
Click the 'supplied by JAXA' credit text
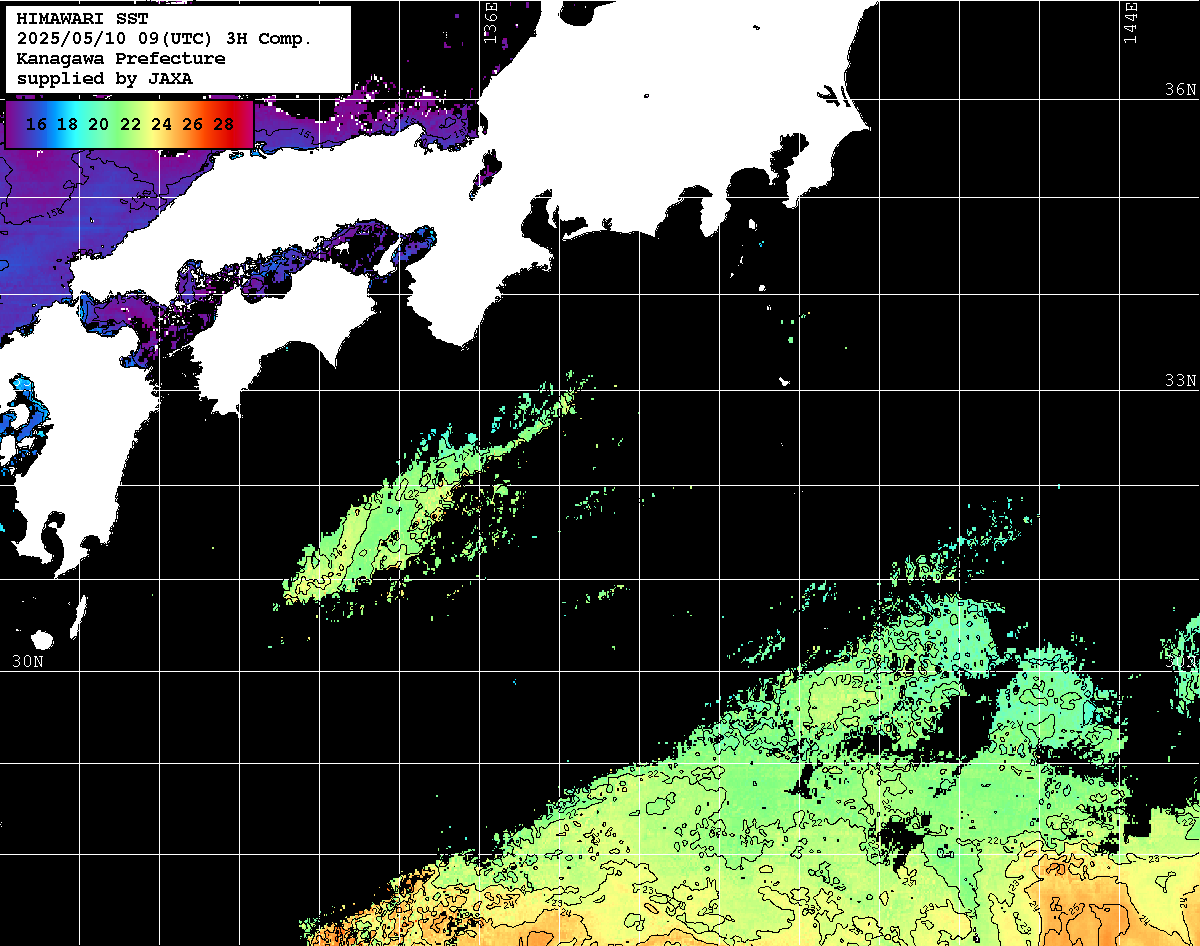(105, 78)
